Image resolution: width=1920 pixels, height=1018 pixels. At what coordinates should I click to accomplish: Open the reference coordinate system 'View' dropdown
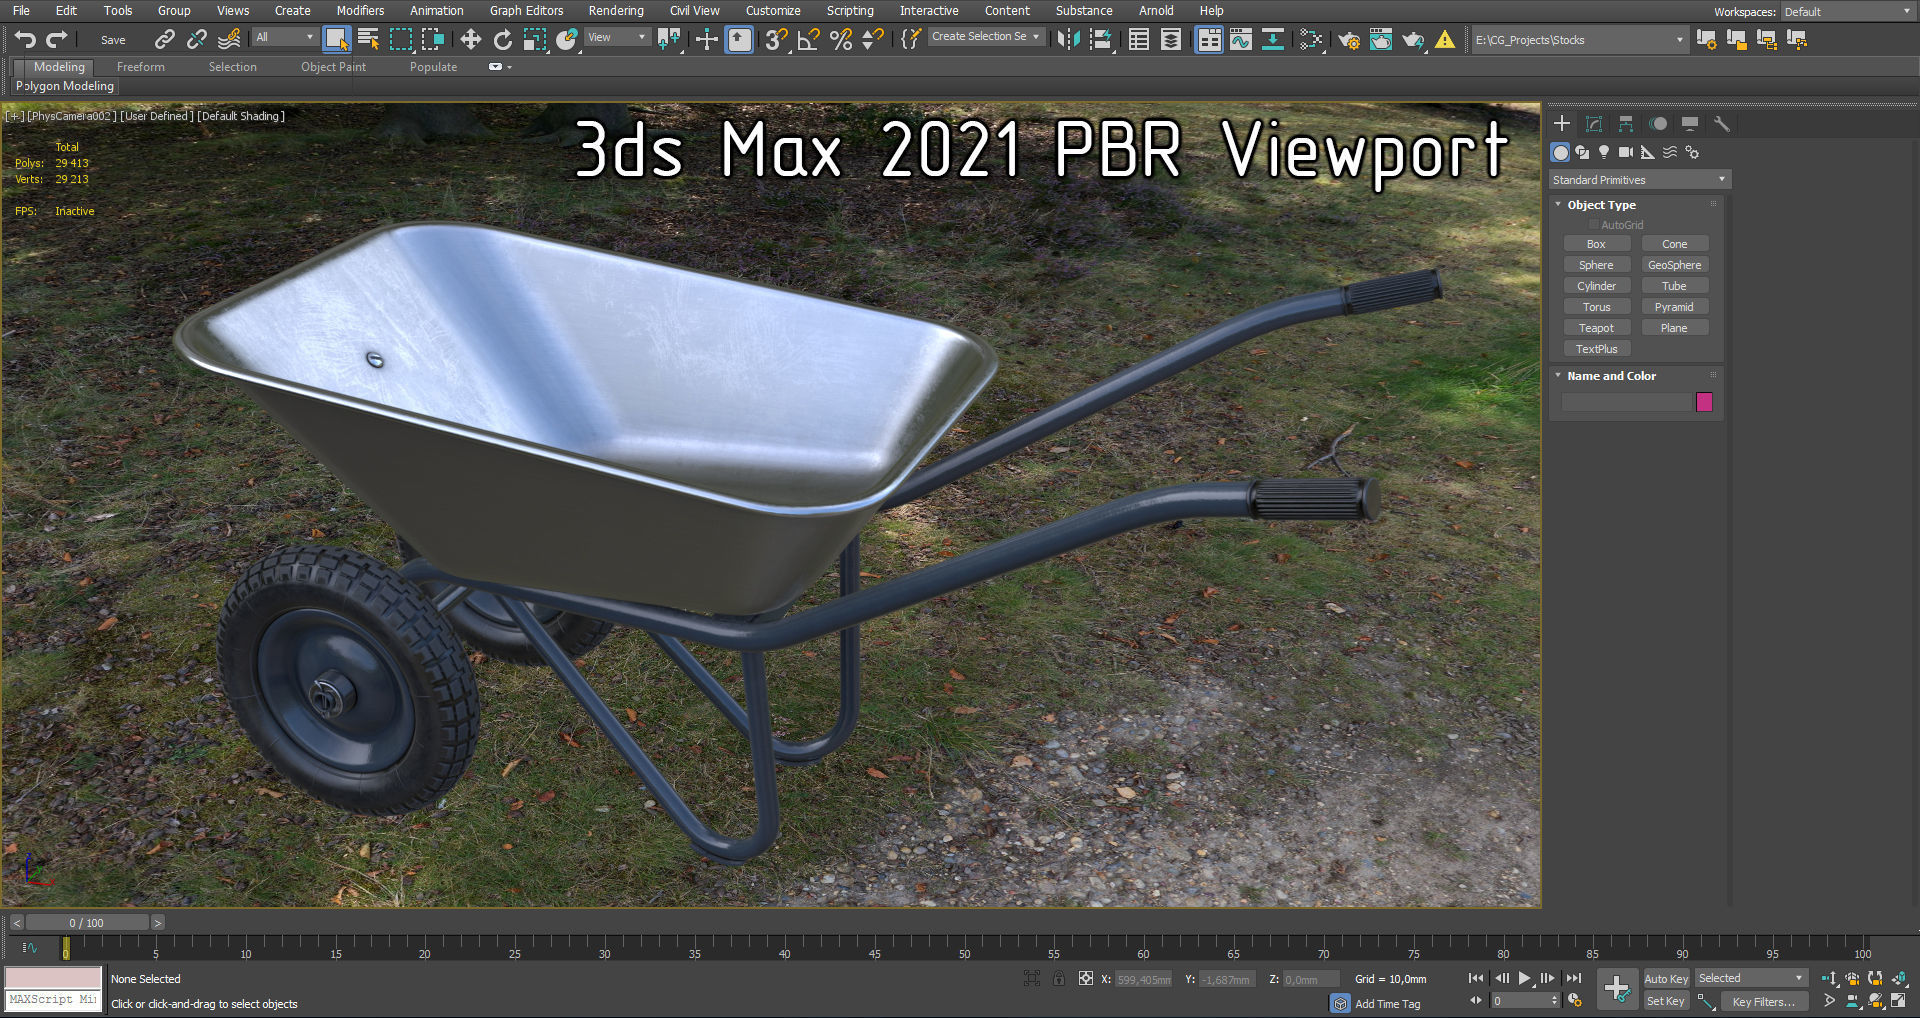point(616,37)
